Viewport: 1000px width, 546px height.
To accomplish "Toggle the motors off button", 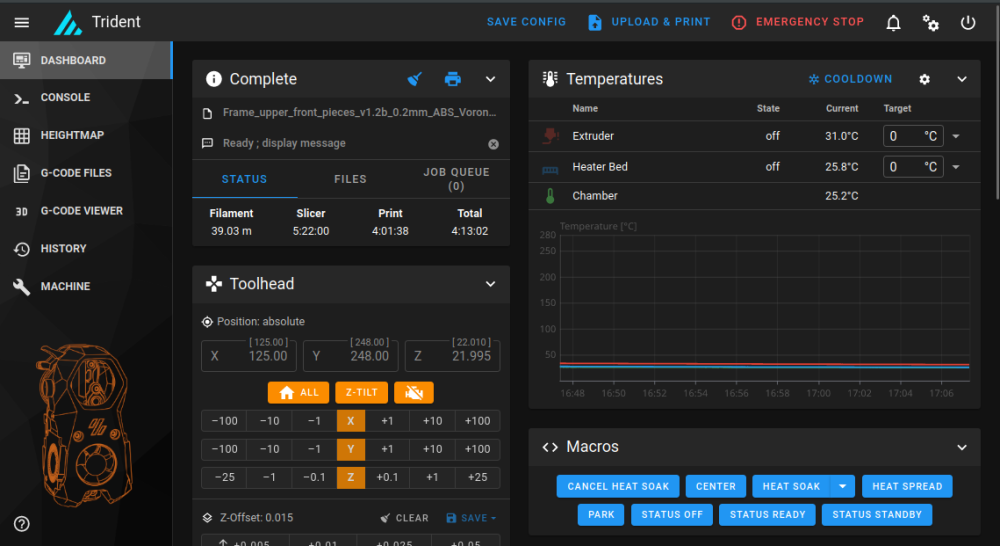I will (x=414, y=392).
